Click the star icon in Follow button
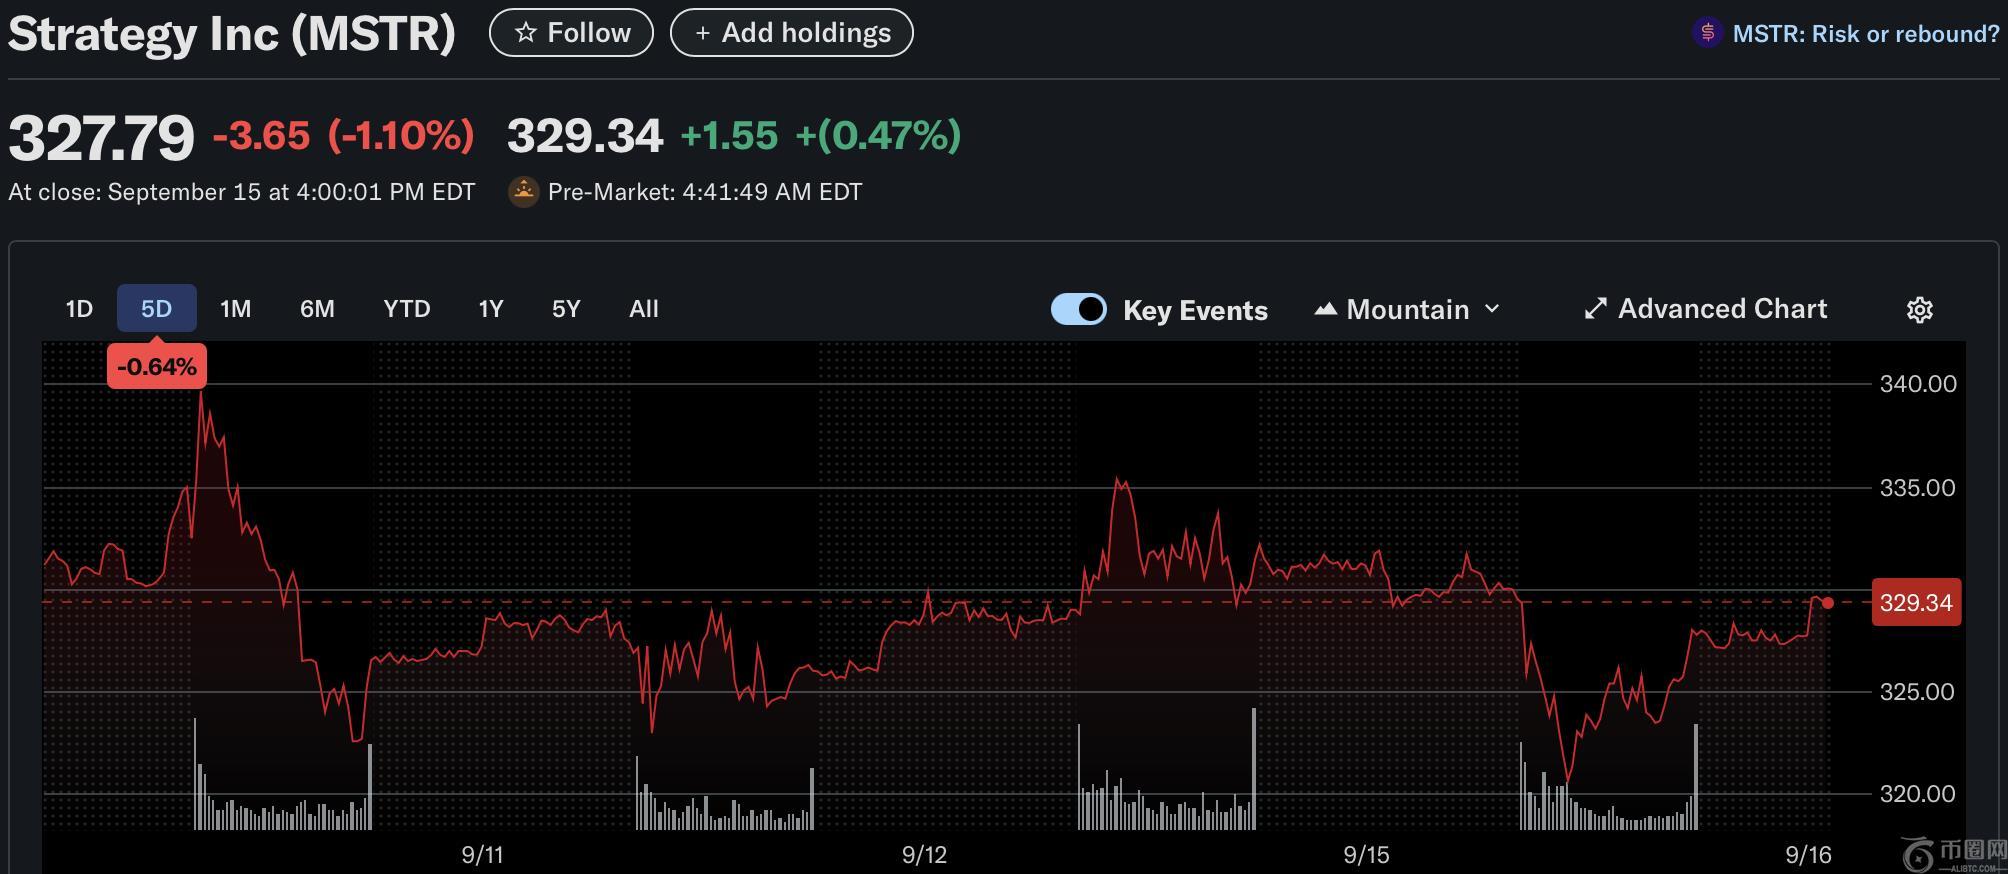This screenshot has width=2008, height=874. [x=525, y=33]
